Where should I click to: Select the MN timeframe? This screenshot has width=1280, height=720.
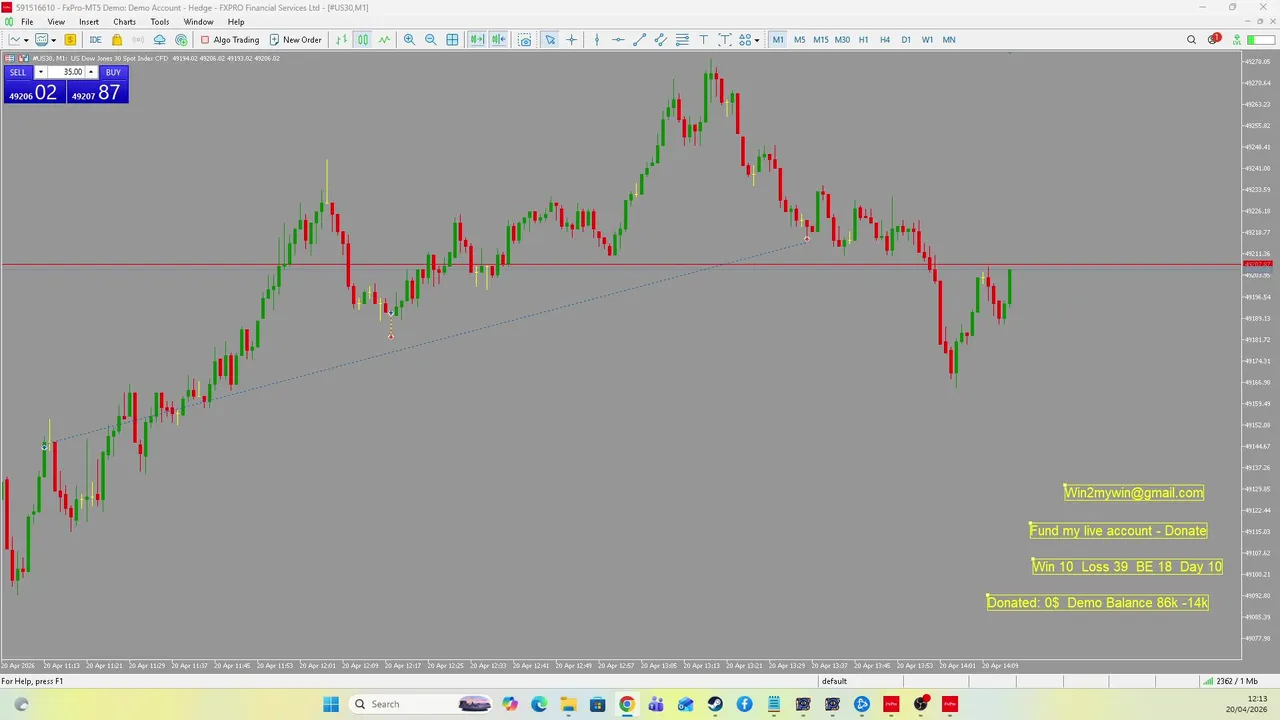949,40
